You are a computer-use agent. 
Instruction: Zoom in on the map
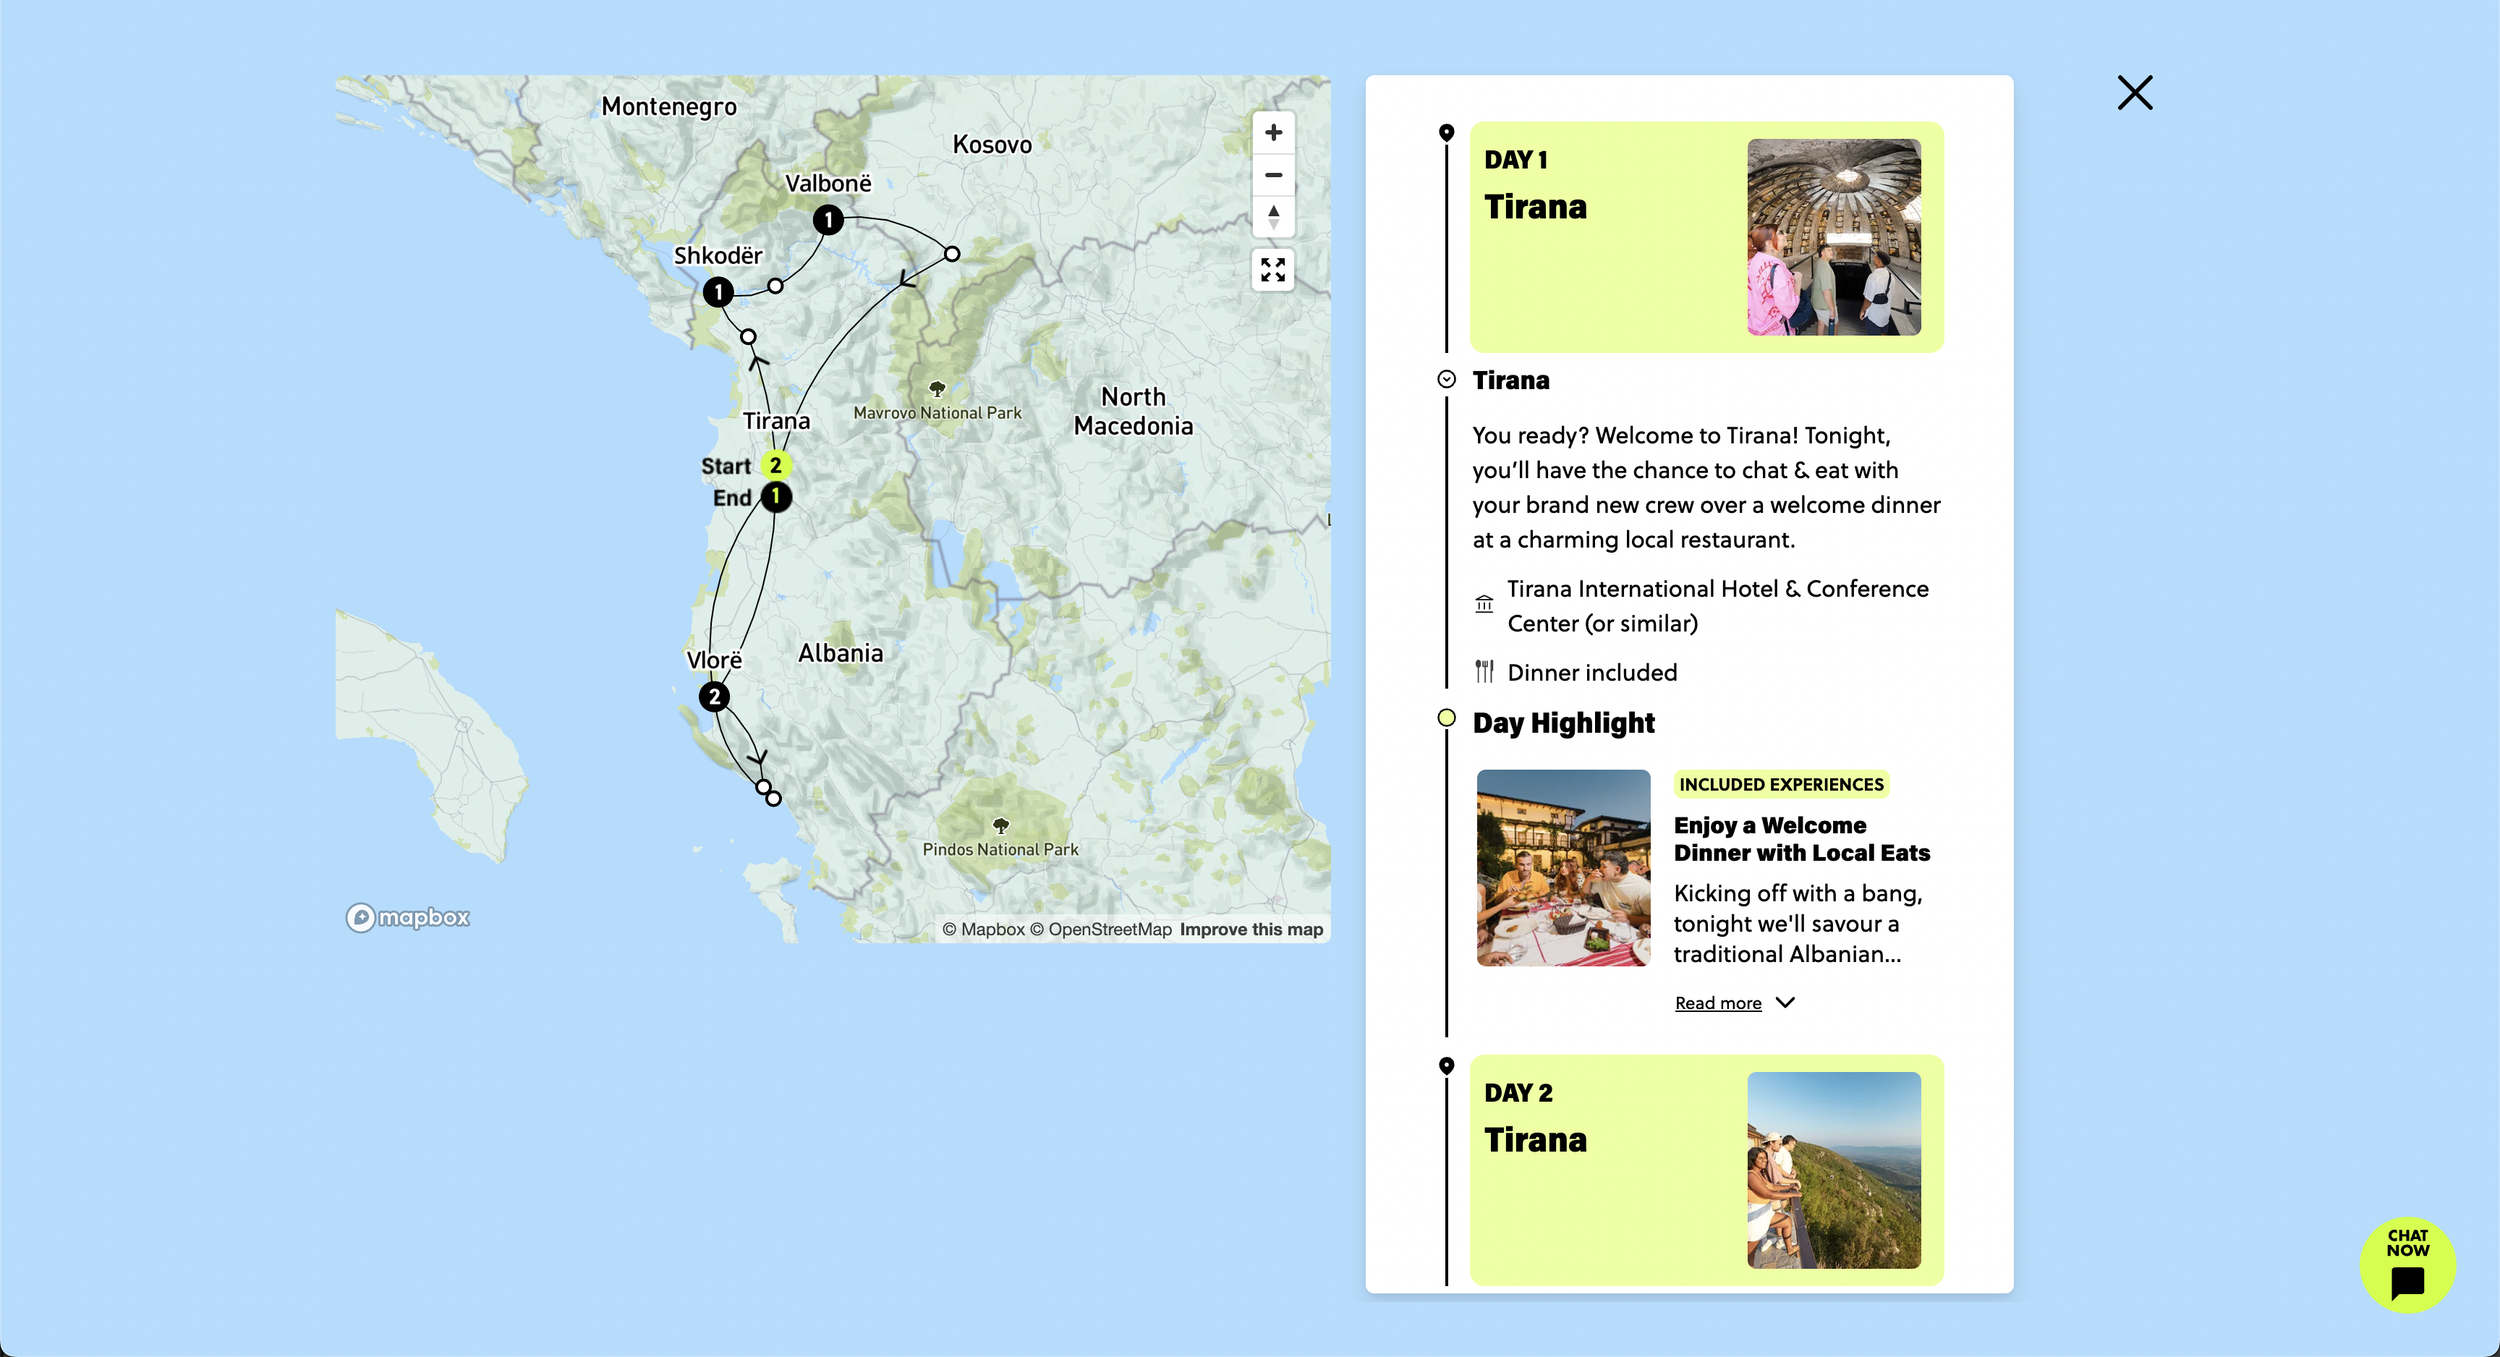coord(1273,133)
